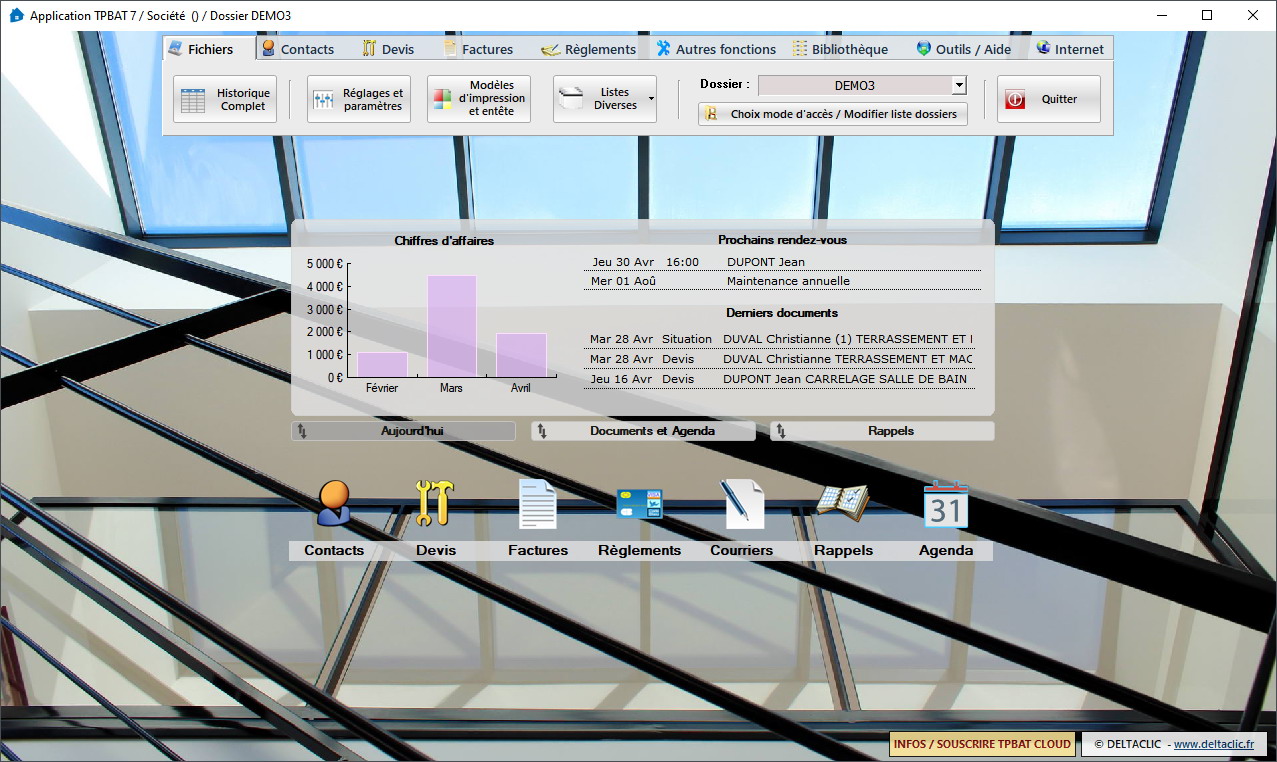Click Quitter to exit the application
Screen dimensions: 1277x762
pos(1049,99)
